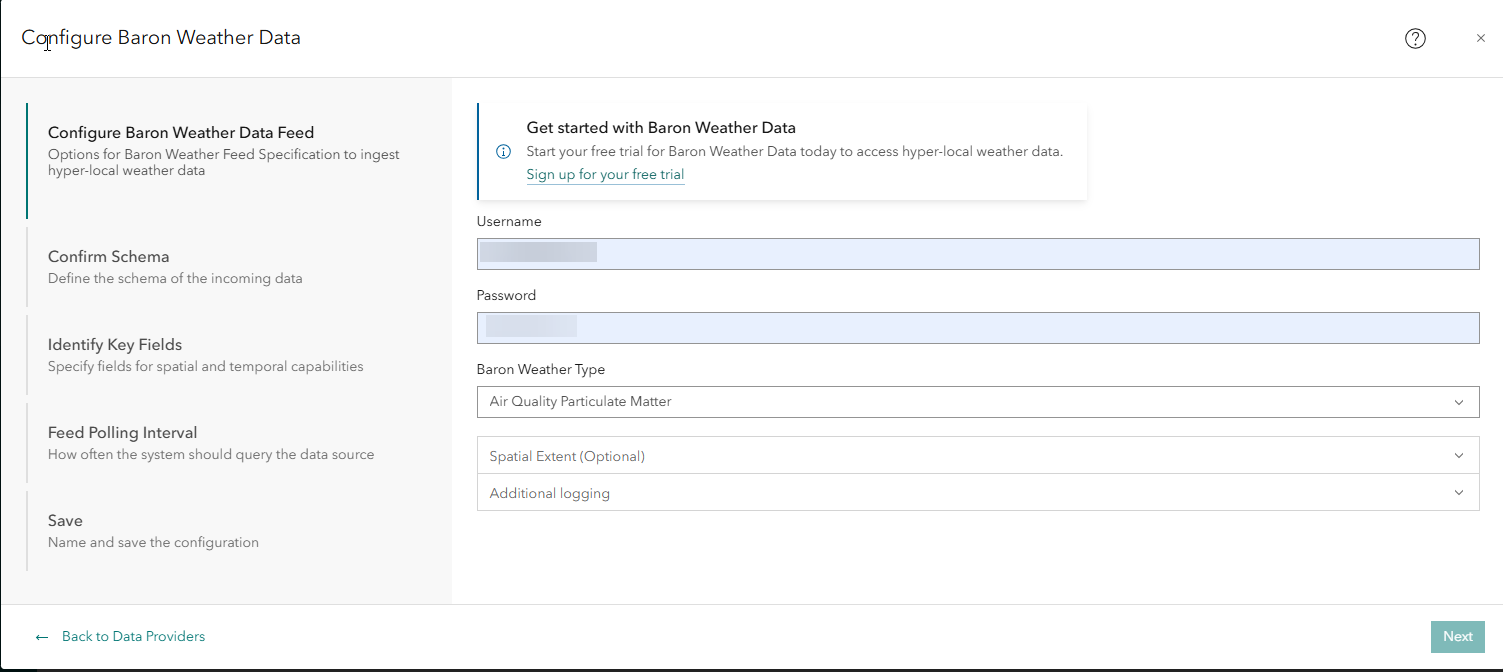Image resolution: width=1503 pixels, height=672 pixels.
Task: Select the Identify Key Fields step
Action: tap(115, 345)
